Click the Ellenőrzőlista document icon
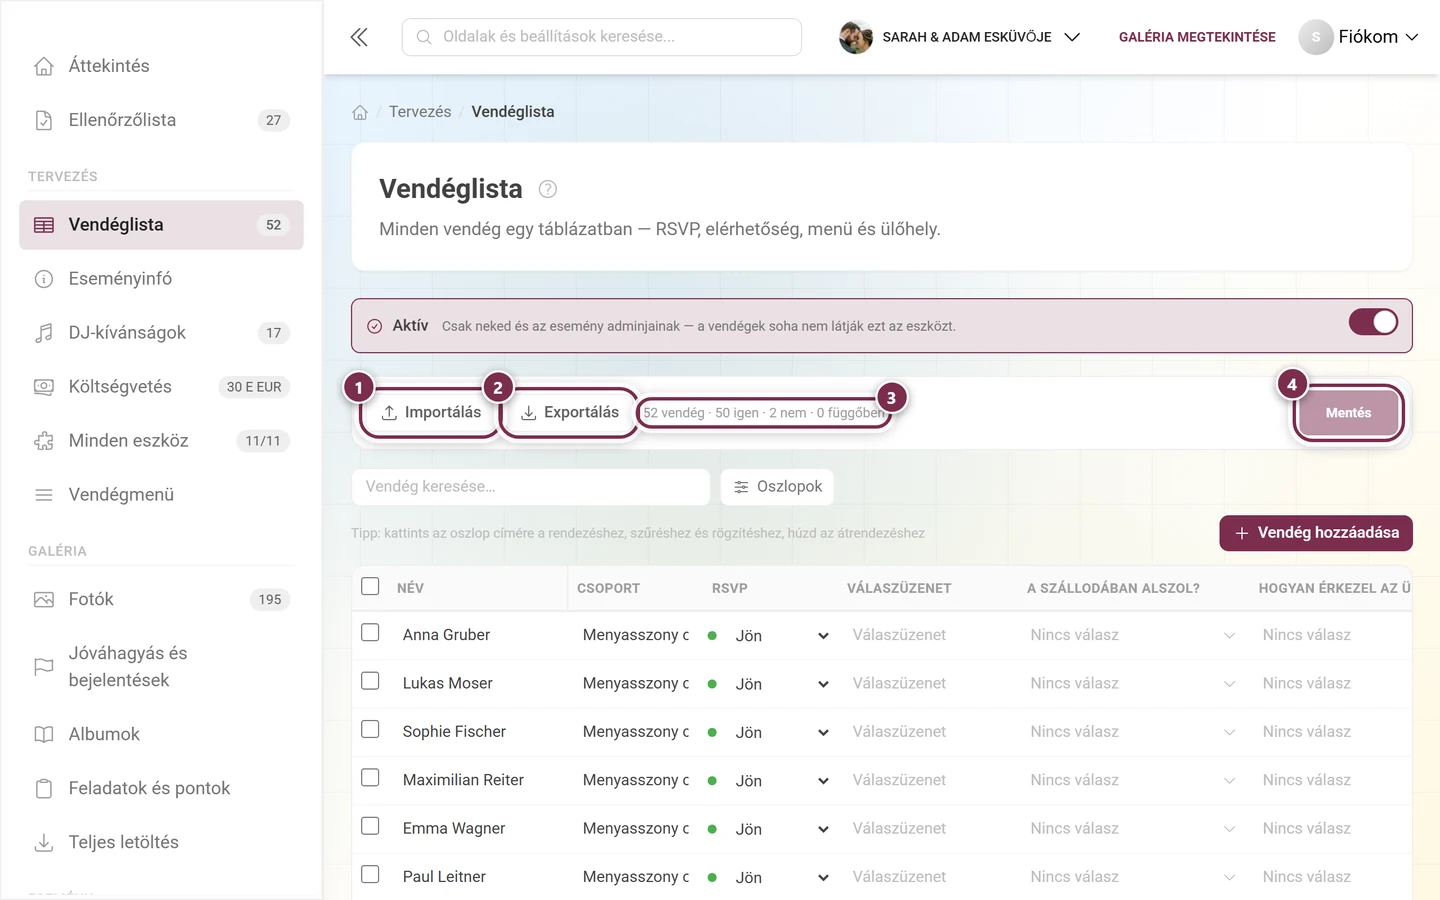1440x900 pixels. click(x=44, y=120)
